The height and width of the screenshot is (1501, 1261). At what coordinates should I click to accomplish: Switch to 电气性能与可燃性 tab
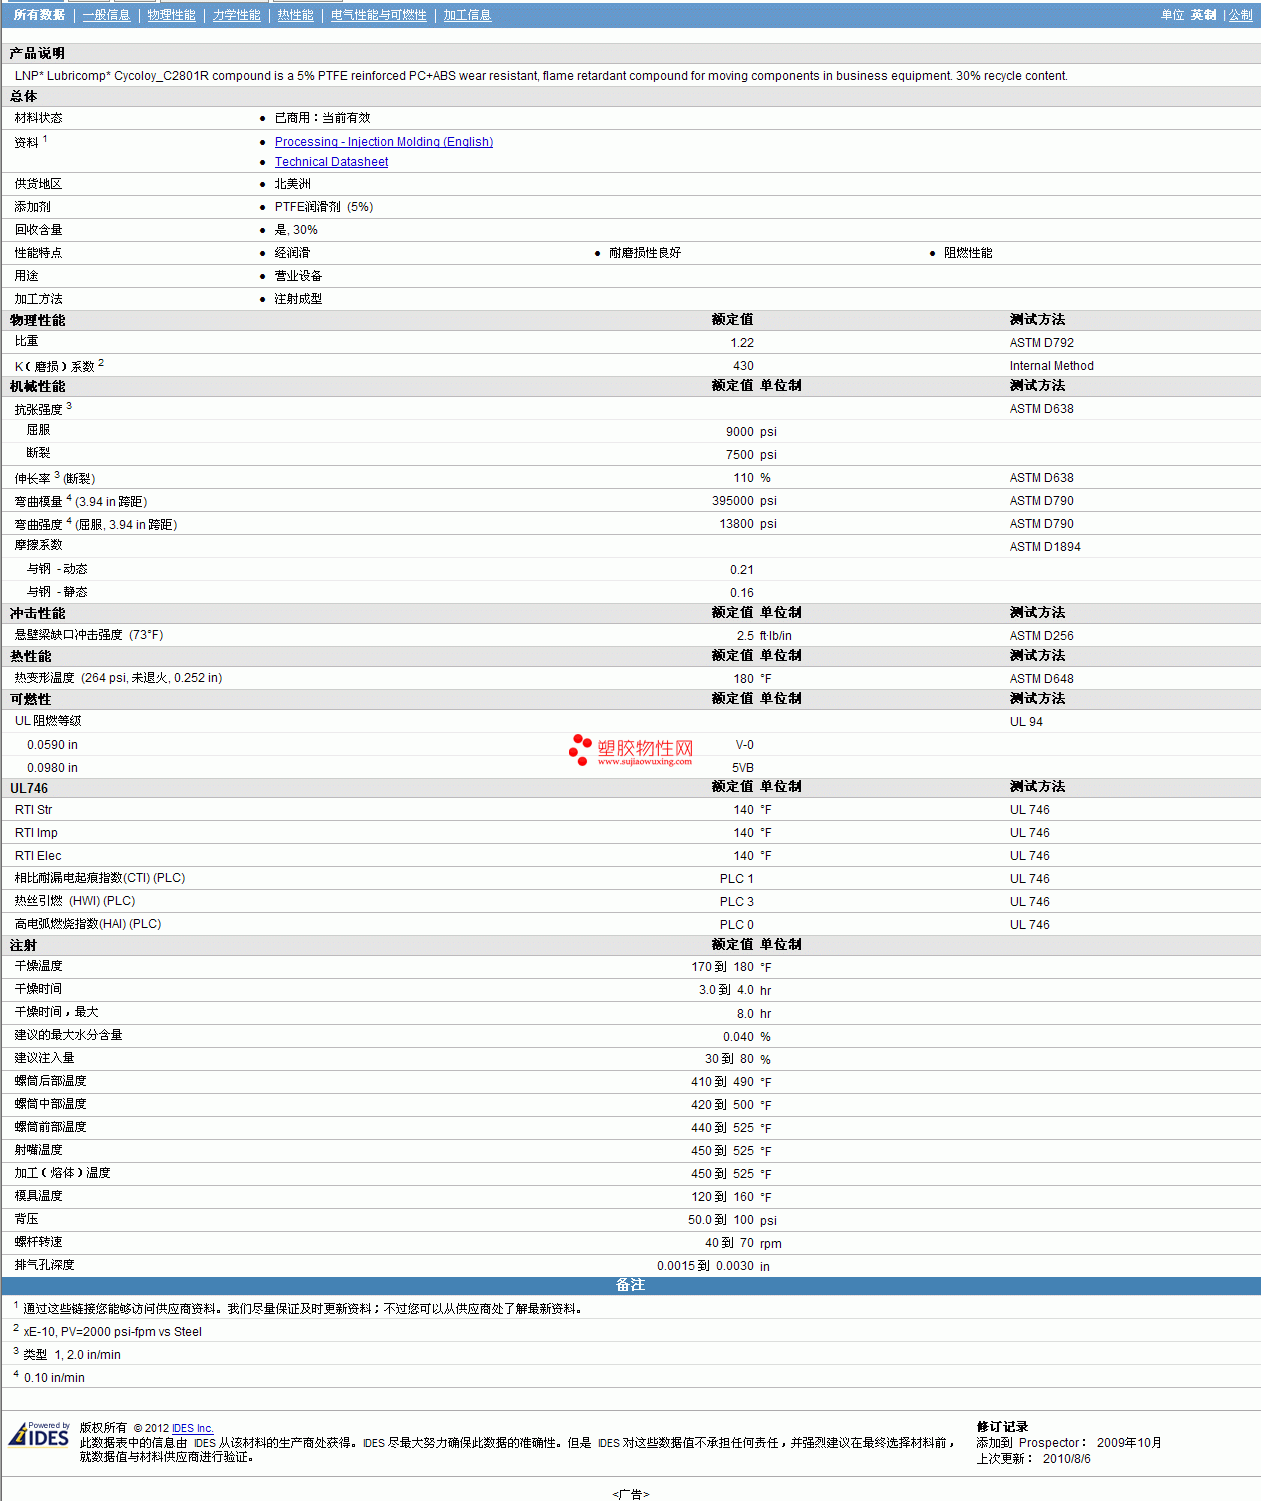tap(378, 15)
